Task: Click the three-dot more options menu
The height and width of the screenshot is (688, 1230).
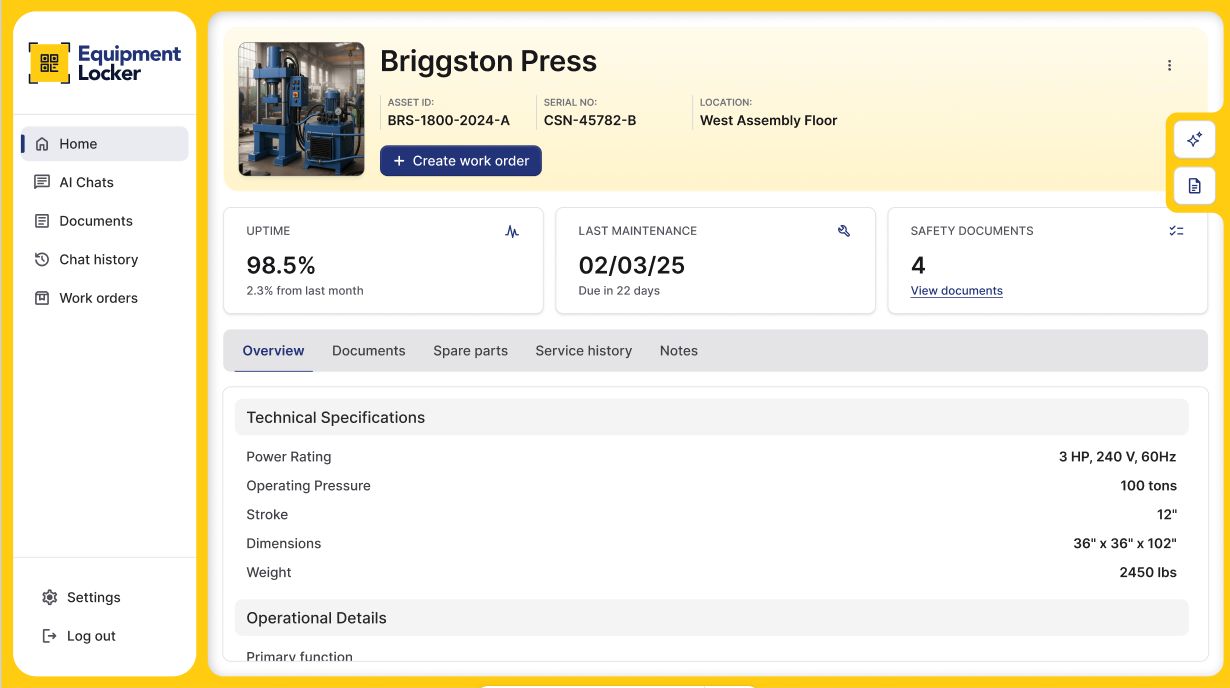Action: [1169, 66]
